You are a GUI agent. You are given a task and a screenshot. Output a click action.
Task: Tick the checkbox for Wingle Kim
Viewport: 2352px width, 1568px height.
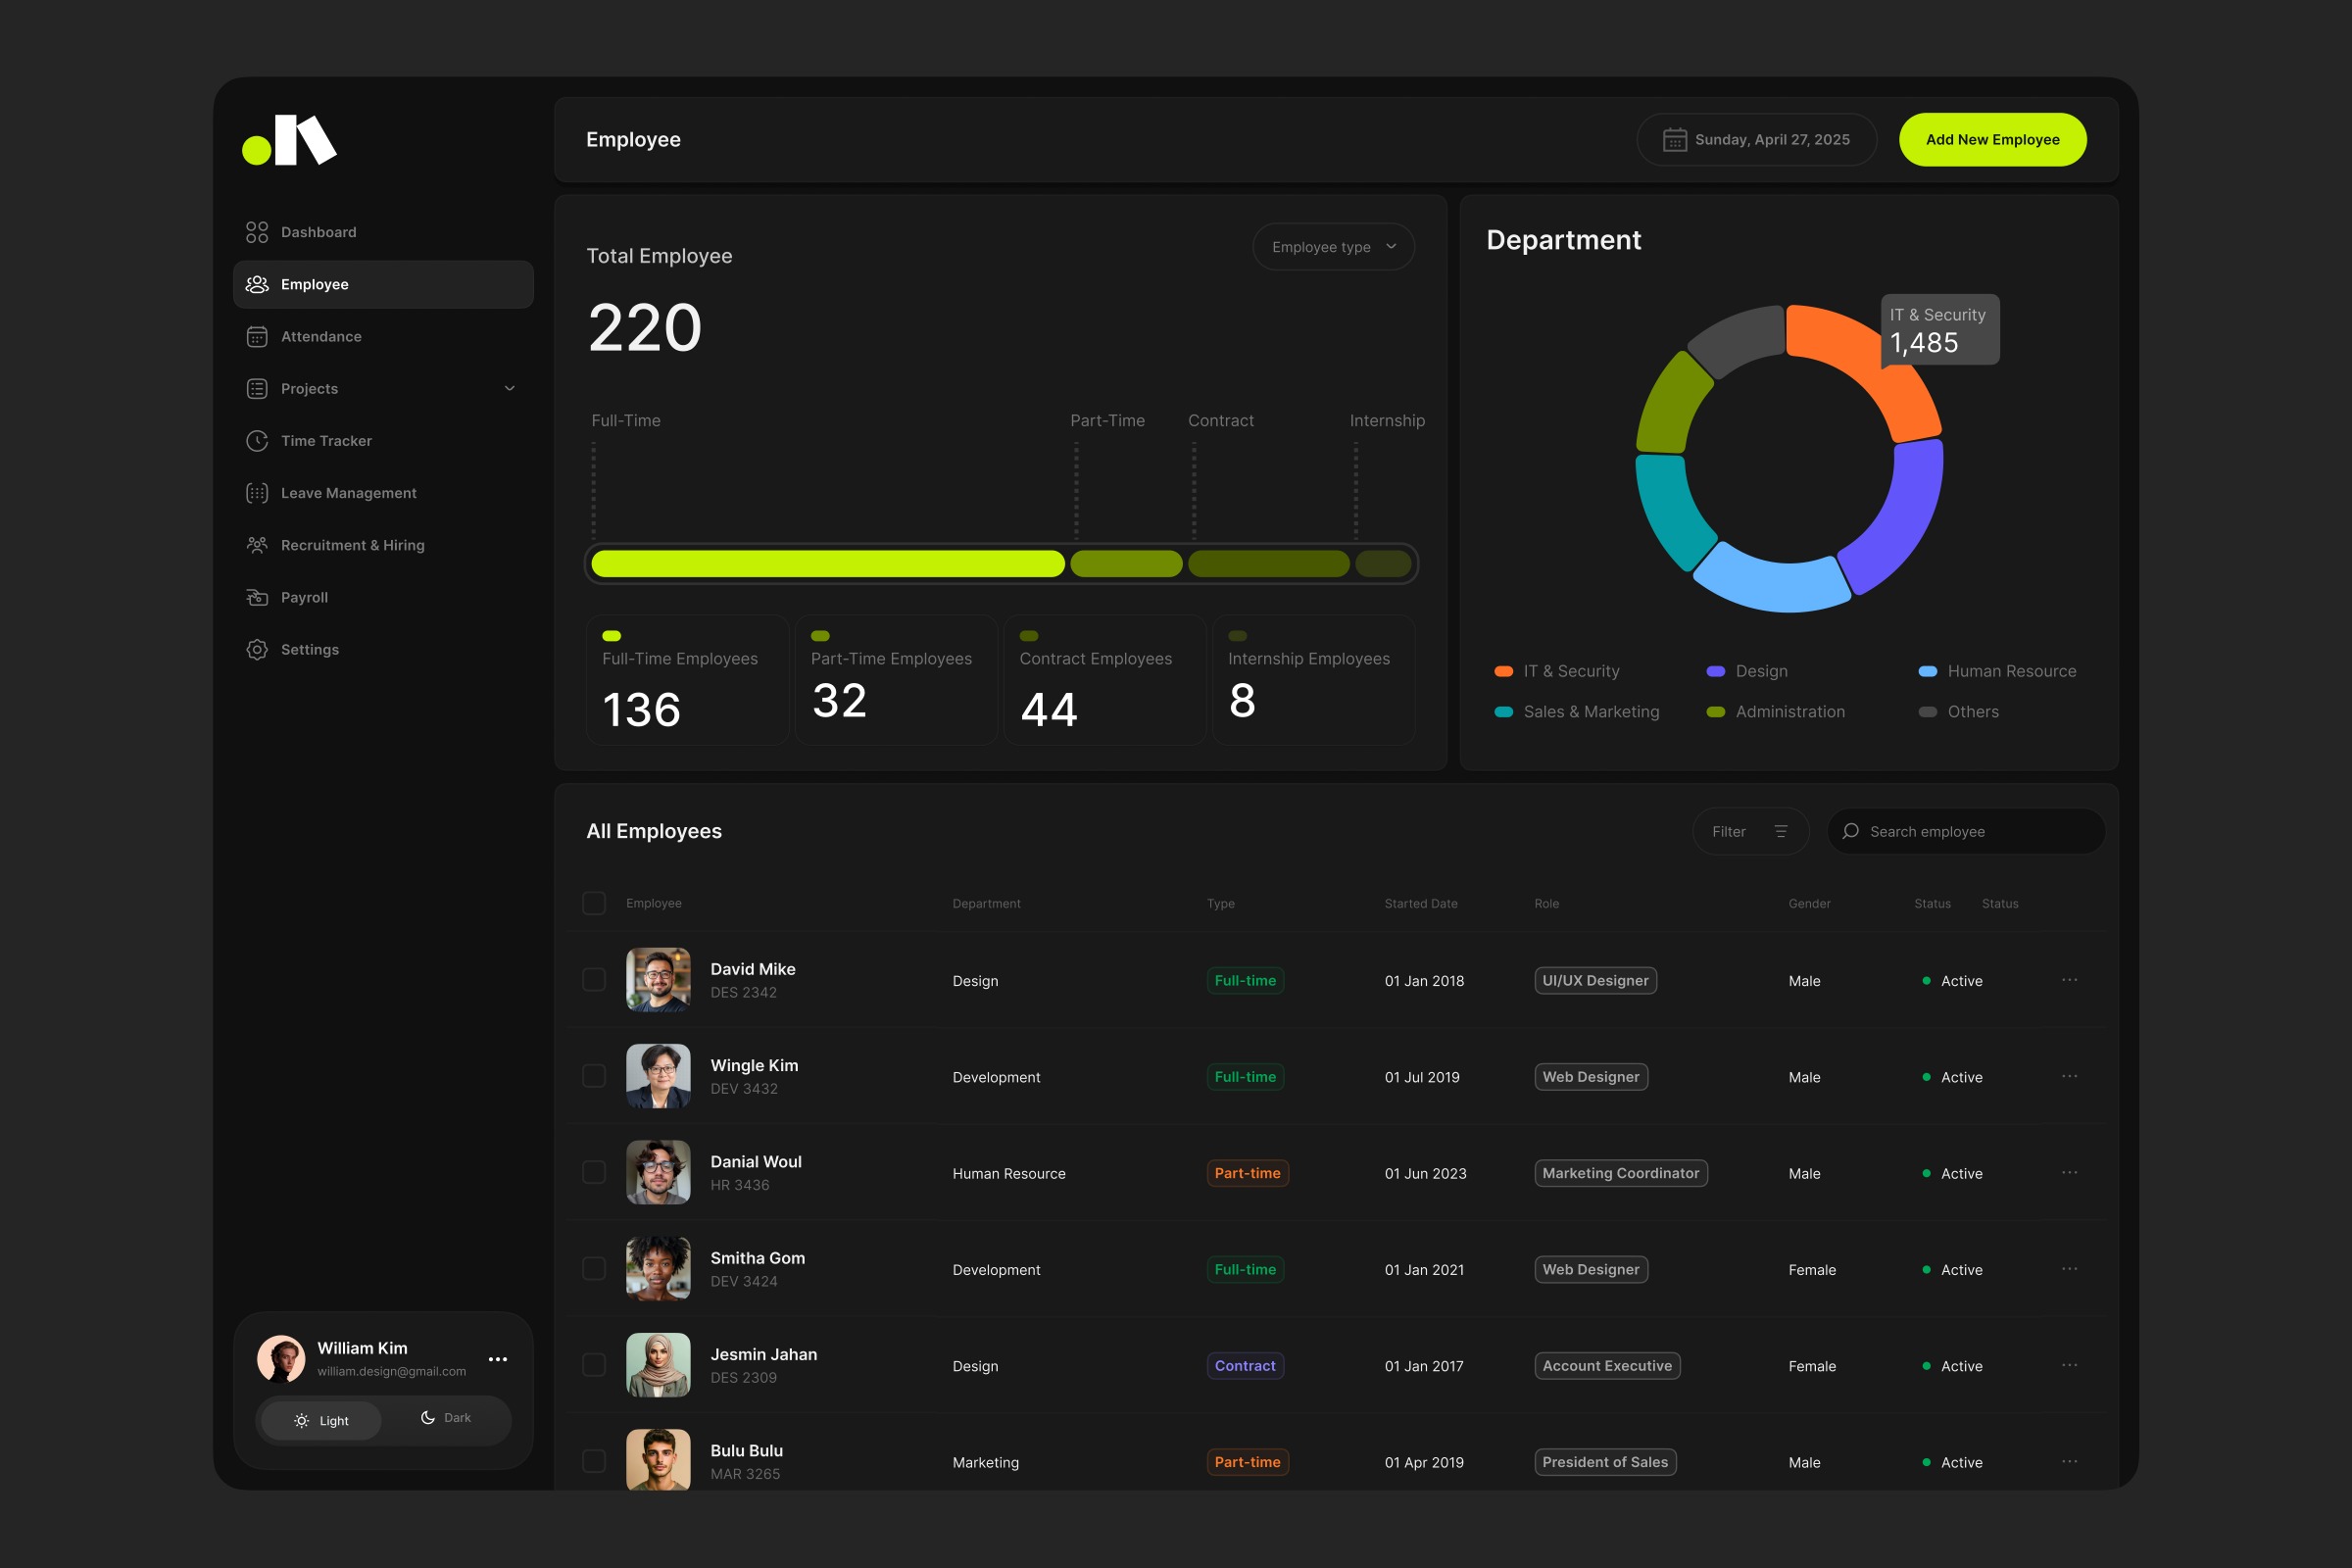coord(594,1076)
